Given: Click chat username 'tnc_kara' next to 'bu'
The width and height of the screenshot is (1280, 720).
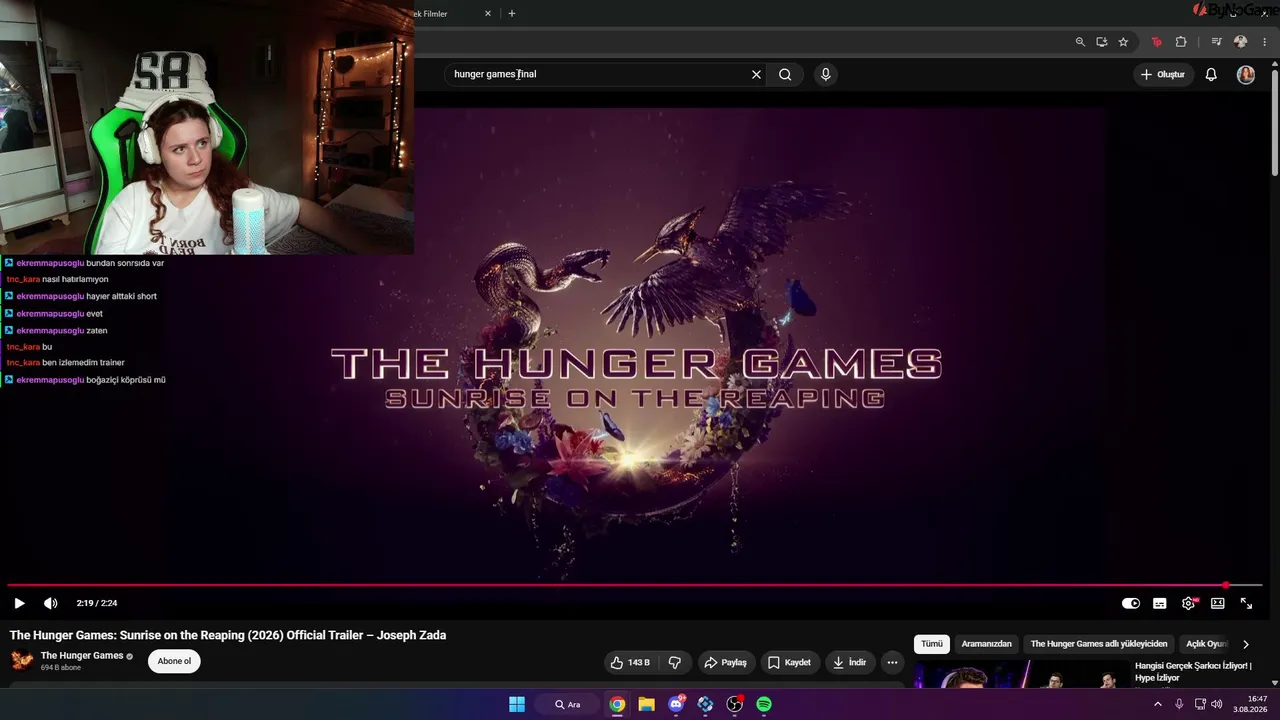Looking at the screenshot, I should point(23,346).
